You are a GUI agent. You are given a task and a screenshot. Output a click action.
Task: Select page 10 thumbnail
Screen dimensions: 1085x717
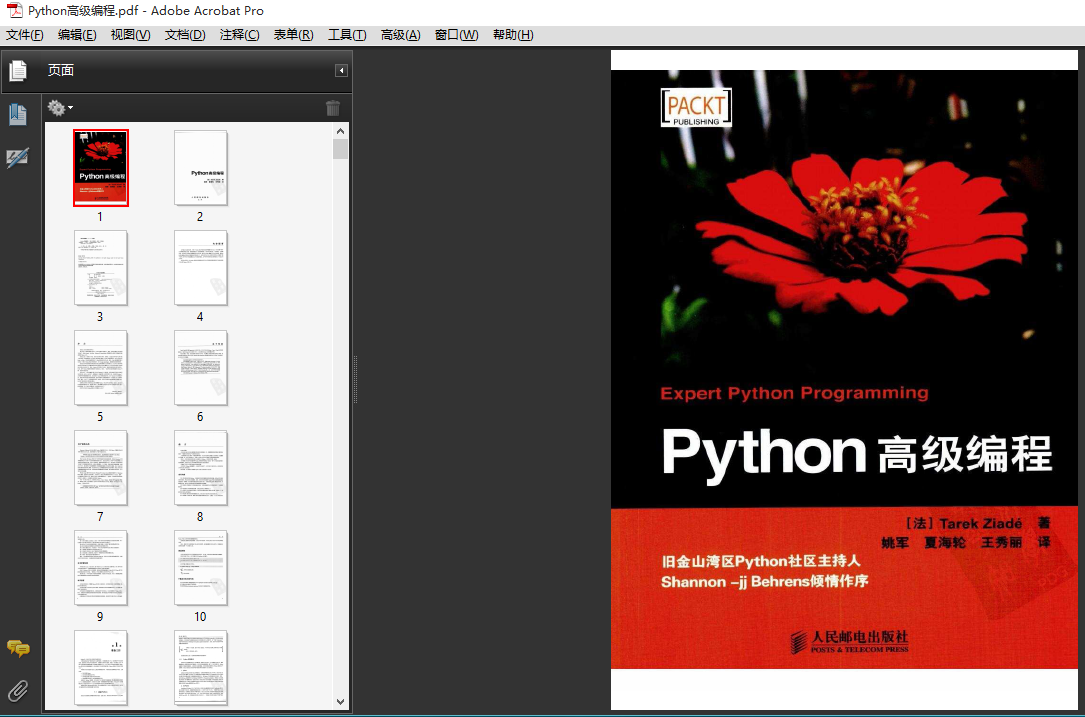[201, 568]
